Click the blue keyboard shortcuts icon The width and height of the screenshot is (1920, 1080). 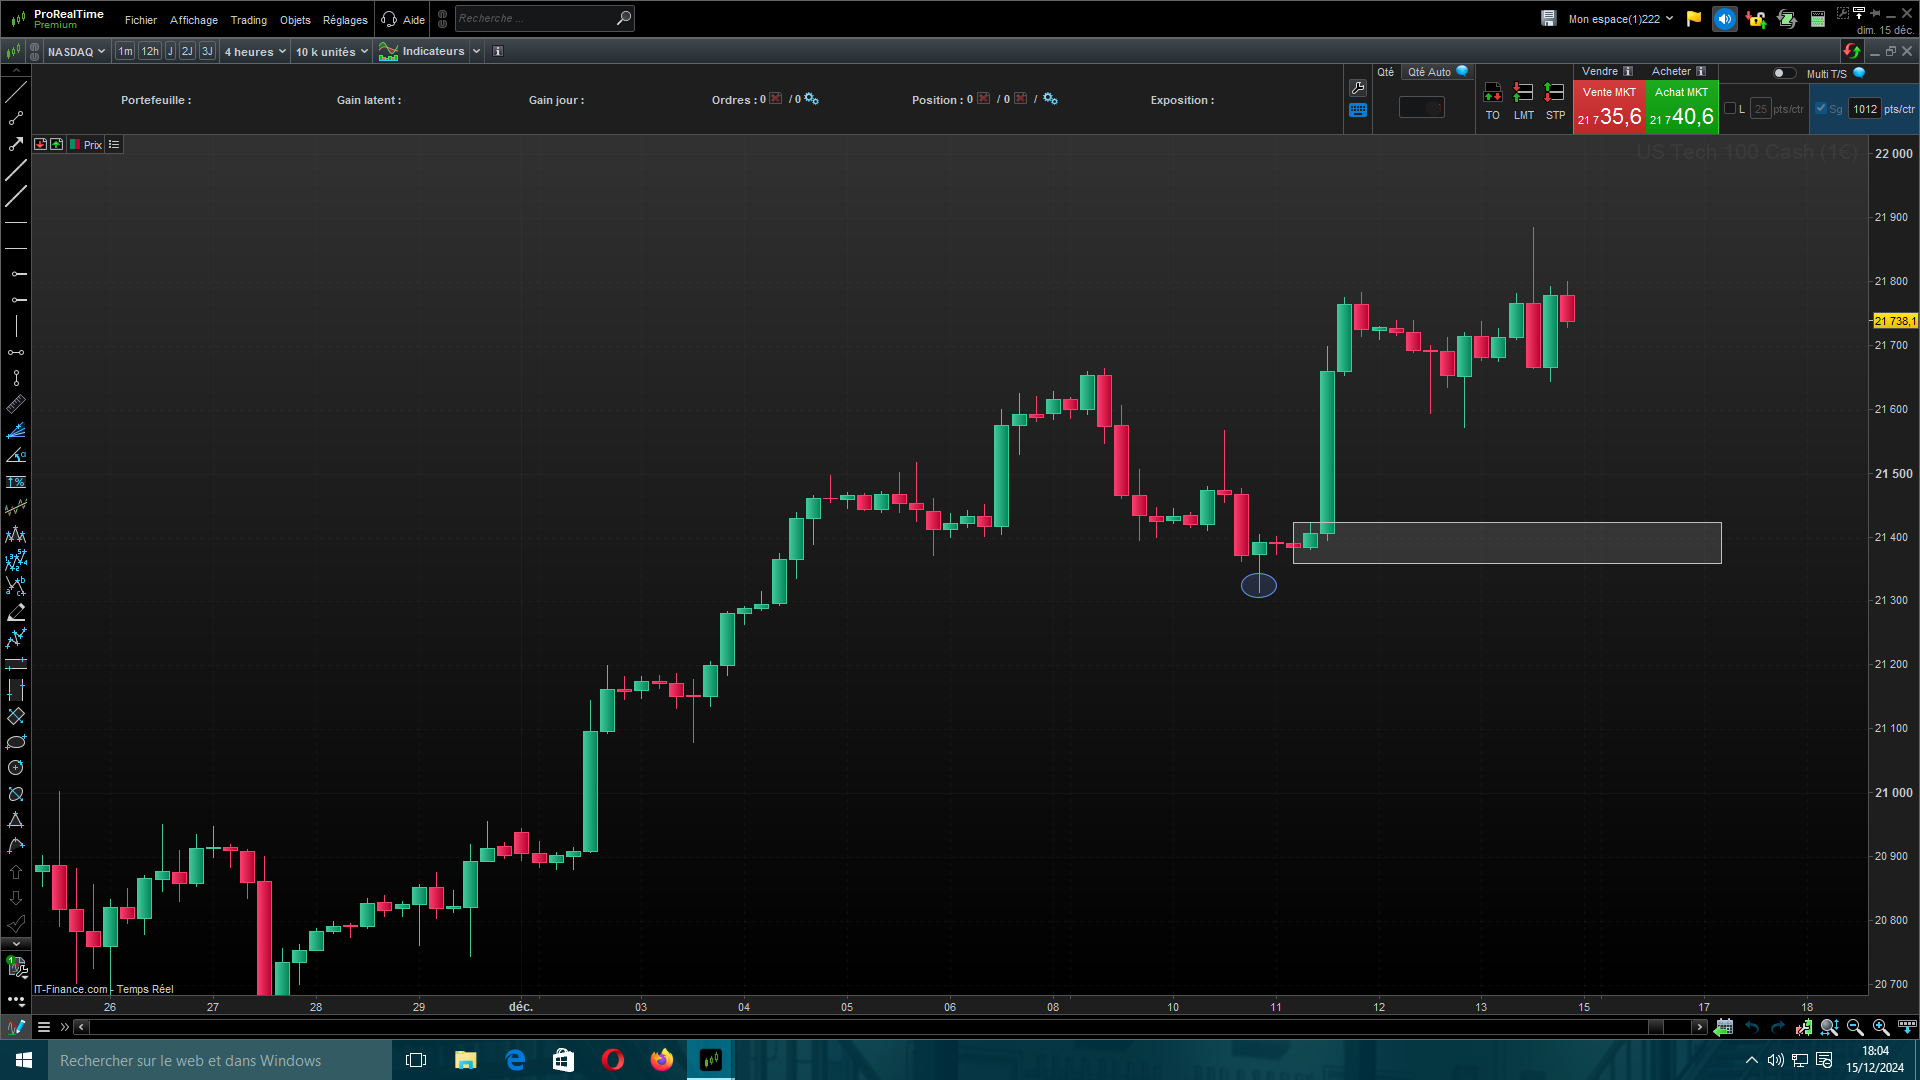pos(1358,111)
